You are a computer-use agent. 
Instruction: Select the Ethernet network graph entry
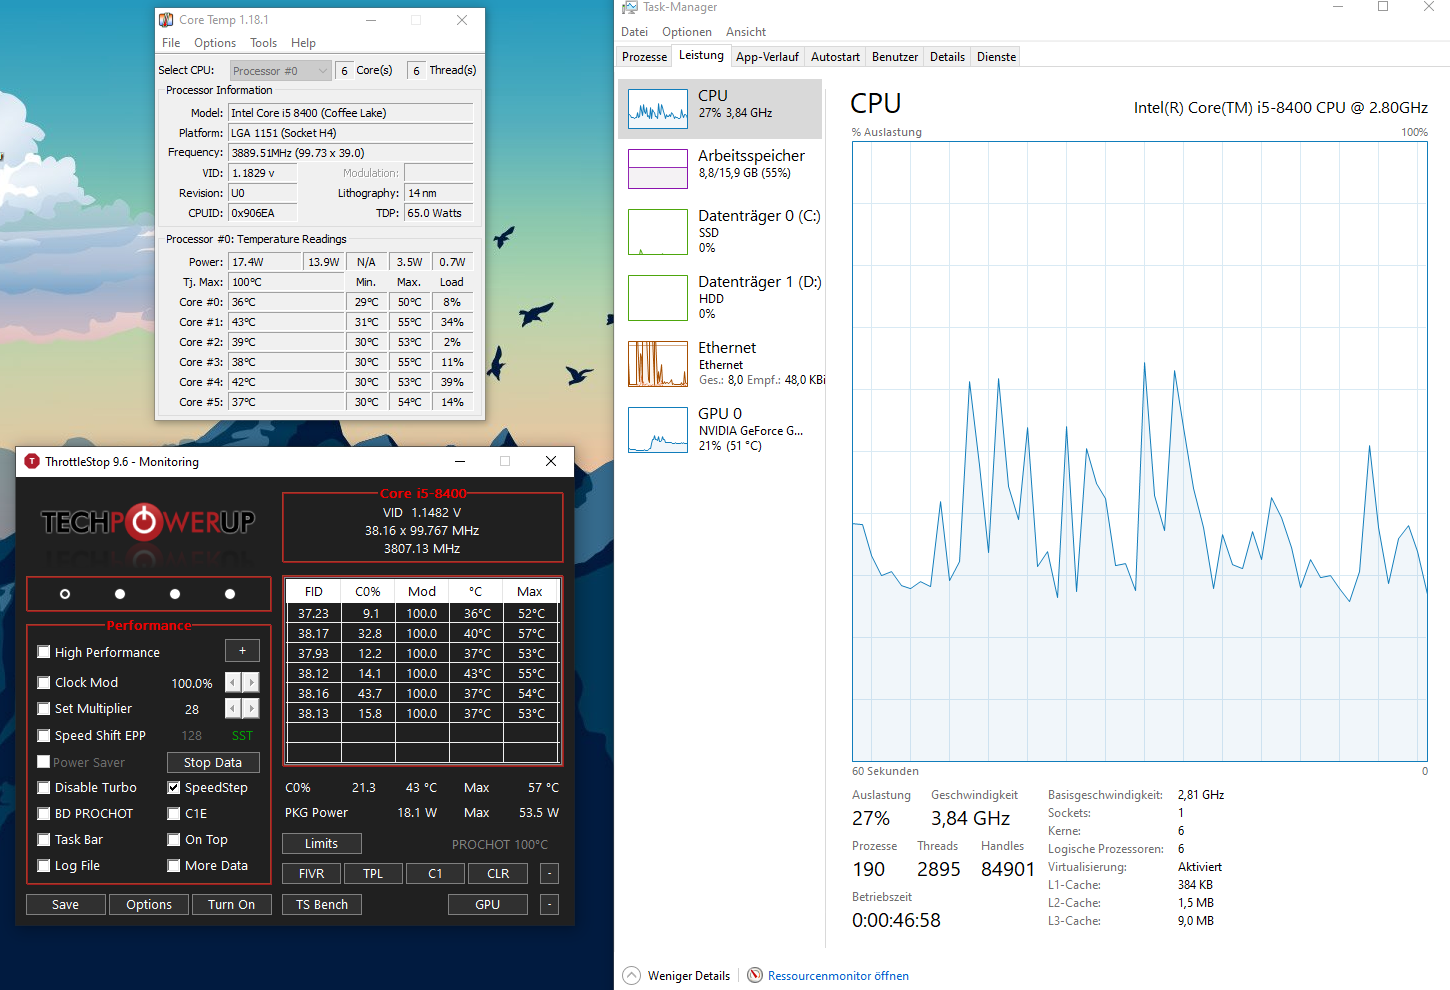721,364
